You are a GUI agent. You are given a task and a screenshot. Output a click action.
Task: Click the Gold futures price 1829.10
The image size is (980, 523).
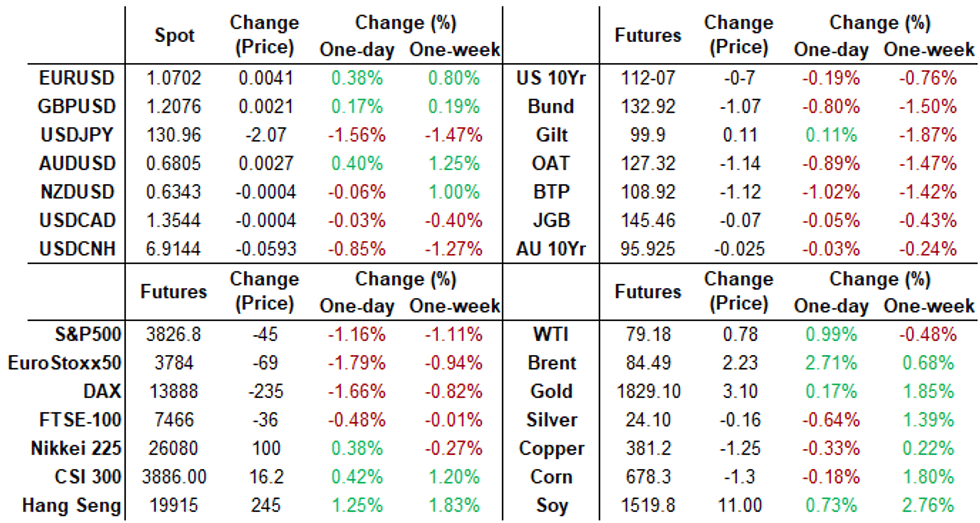tap(648, 392)
